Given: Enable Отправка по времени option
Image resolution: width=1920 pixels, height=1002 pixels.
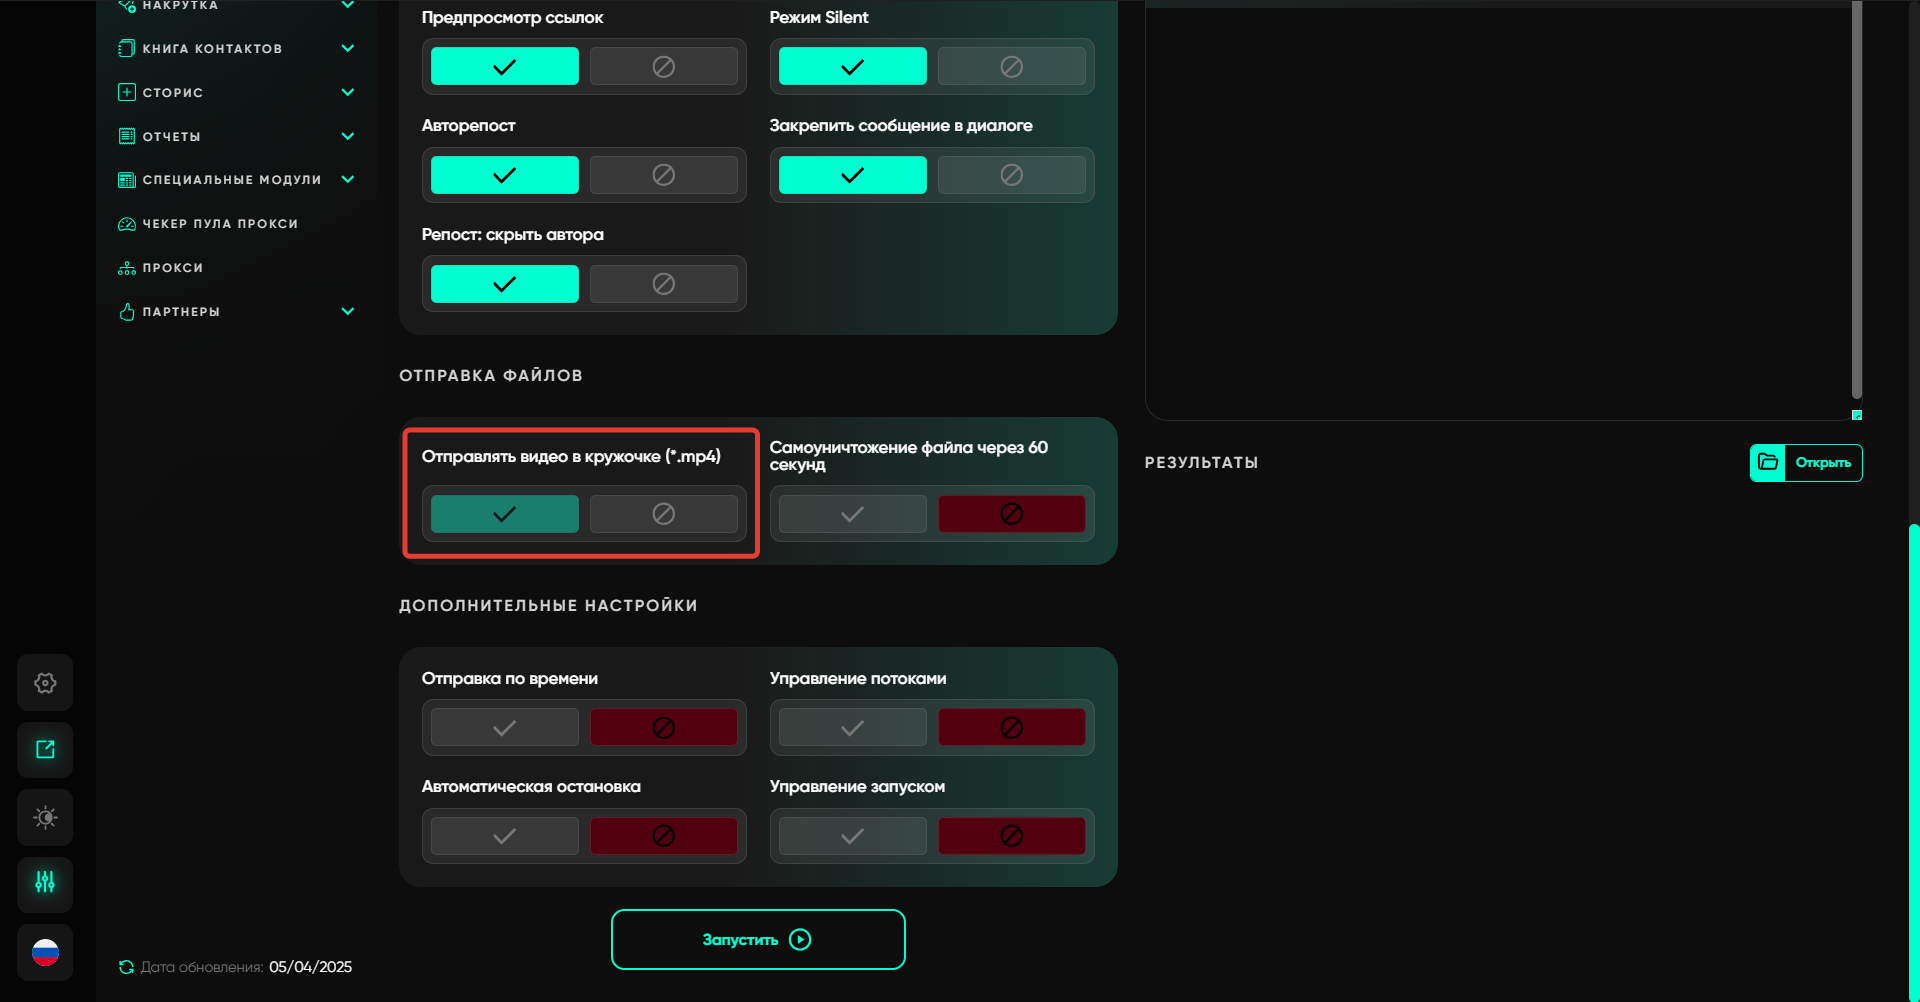Looking at the screenshot, I should [x=504, y=728].
